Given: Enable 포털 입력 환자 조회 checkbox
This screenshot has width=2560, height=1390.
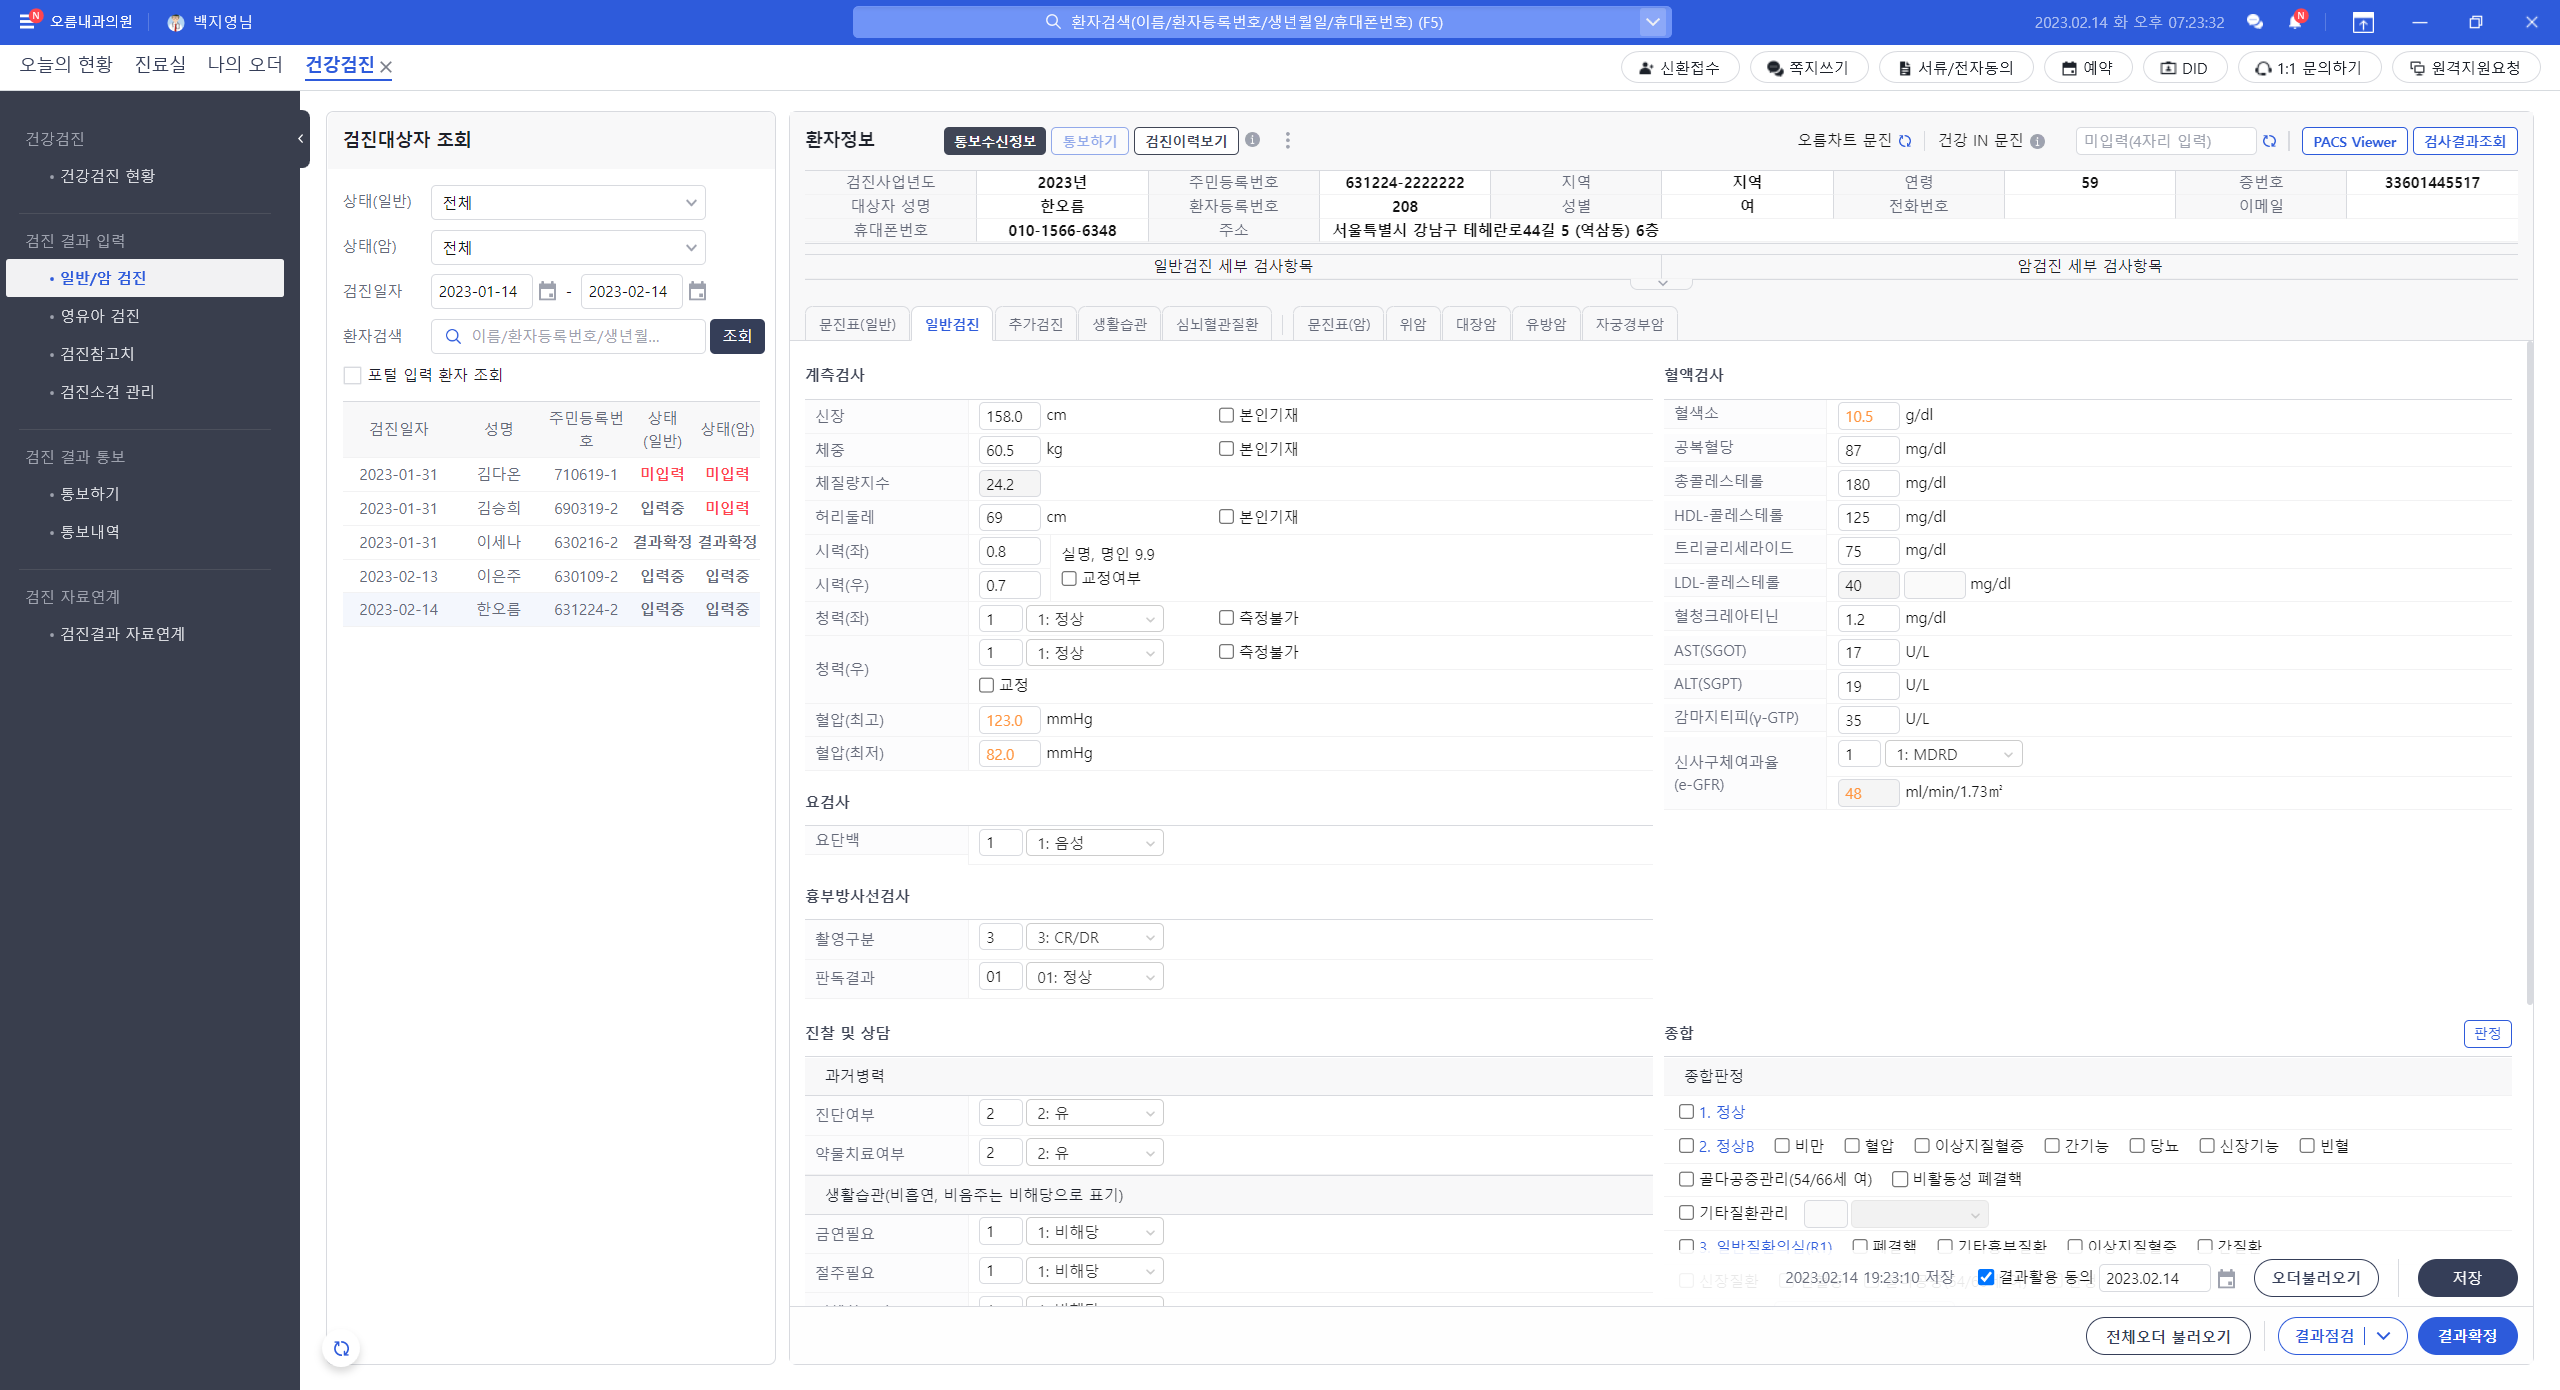Looking at the screenshot, I should tap(352, 375).
